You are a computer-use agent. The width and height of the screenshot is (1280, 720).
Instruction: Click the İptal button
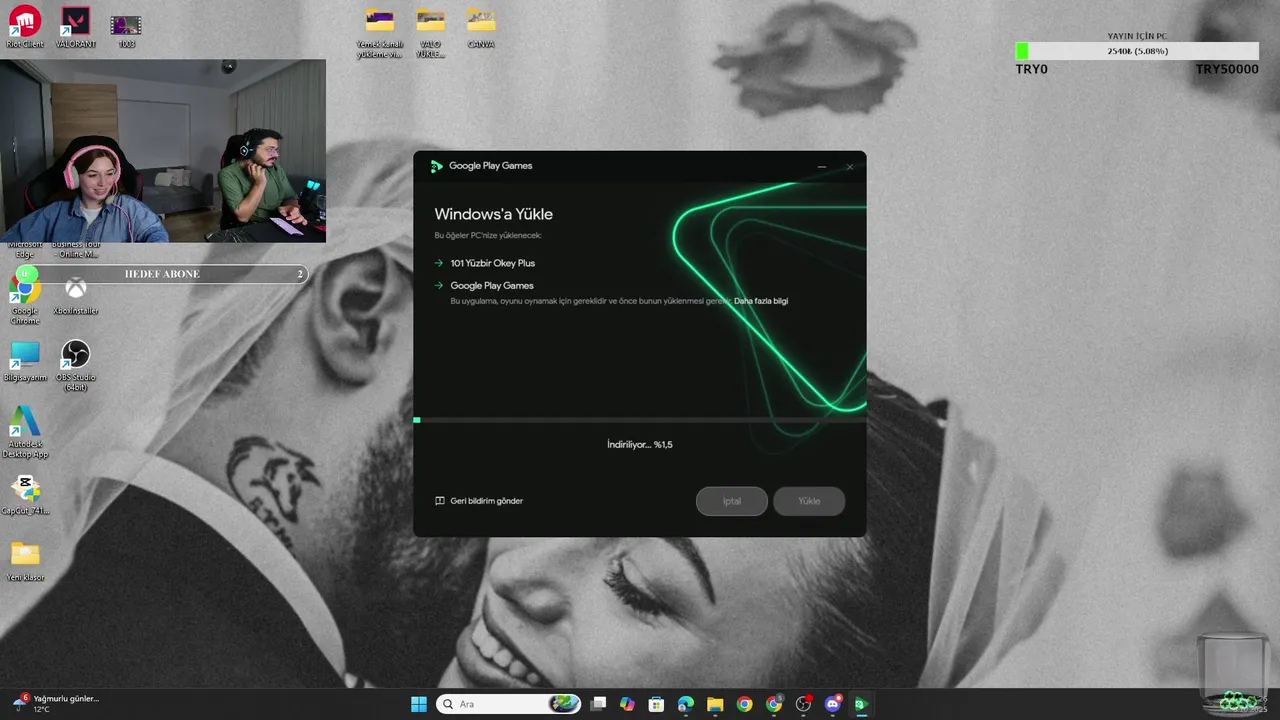pos(732,501)
